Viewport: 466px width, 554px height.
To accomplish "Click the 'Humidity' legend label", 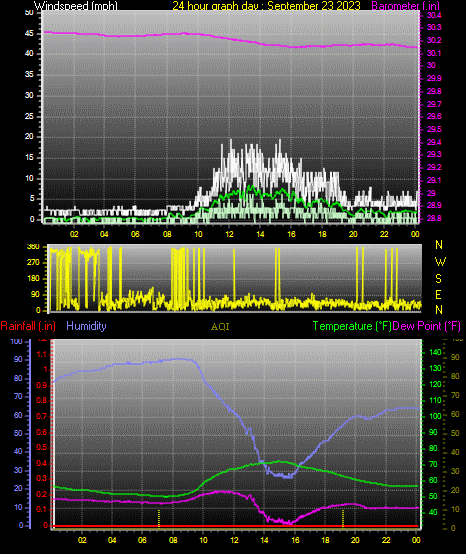I will click(86, 326).
